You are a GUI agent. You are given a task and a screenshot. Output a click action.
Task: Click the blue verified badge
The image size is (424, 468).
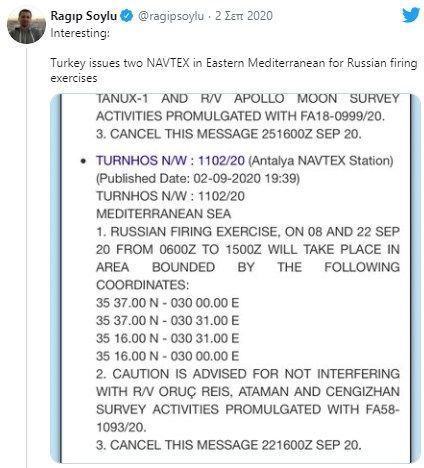click(127, 16)
